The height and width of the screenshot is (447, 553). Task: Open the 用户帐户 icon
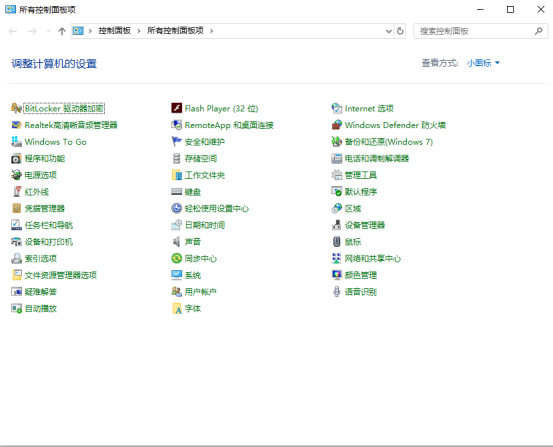[x=176, y=291]
